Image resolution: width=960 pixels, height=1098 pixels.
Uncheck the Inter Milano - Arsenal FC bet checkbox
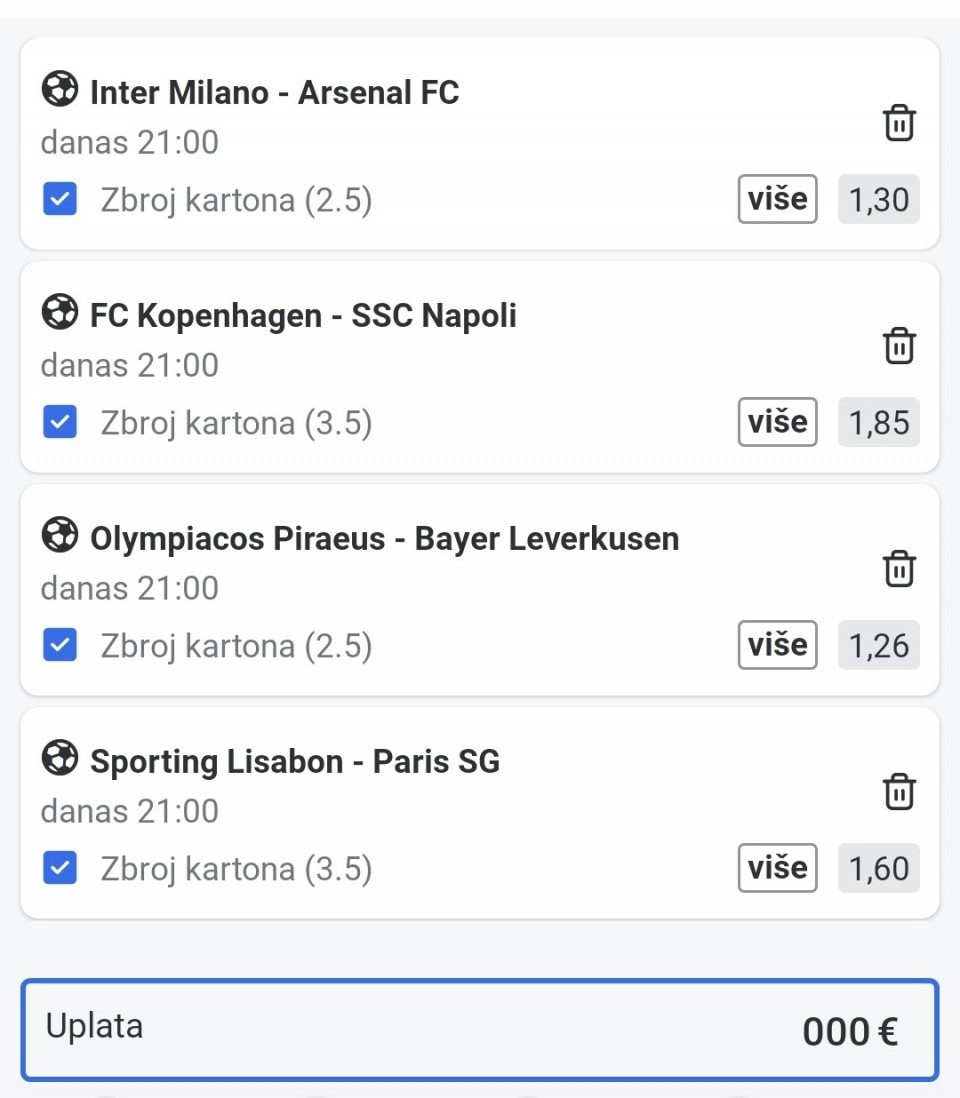pos(60,200)
